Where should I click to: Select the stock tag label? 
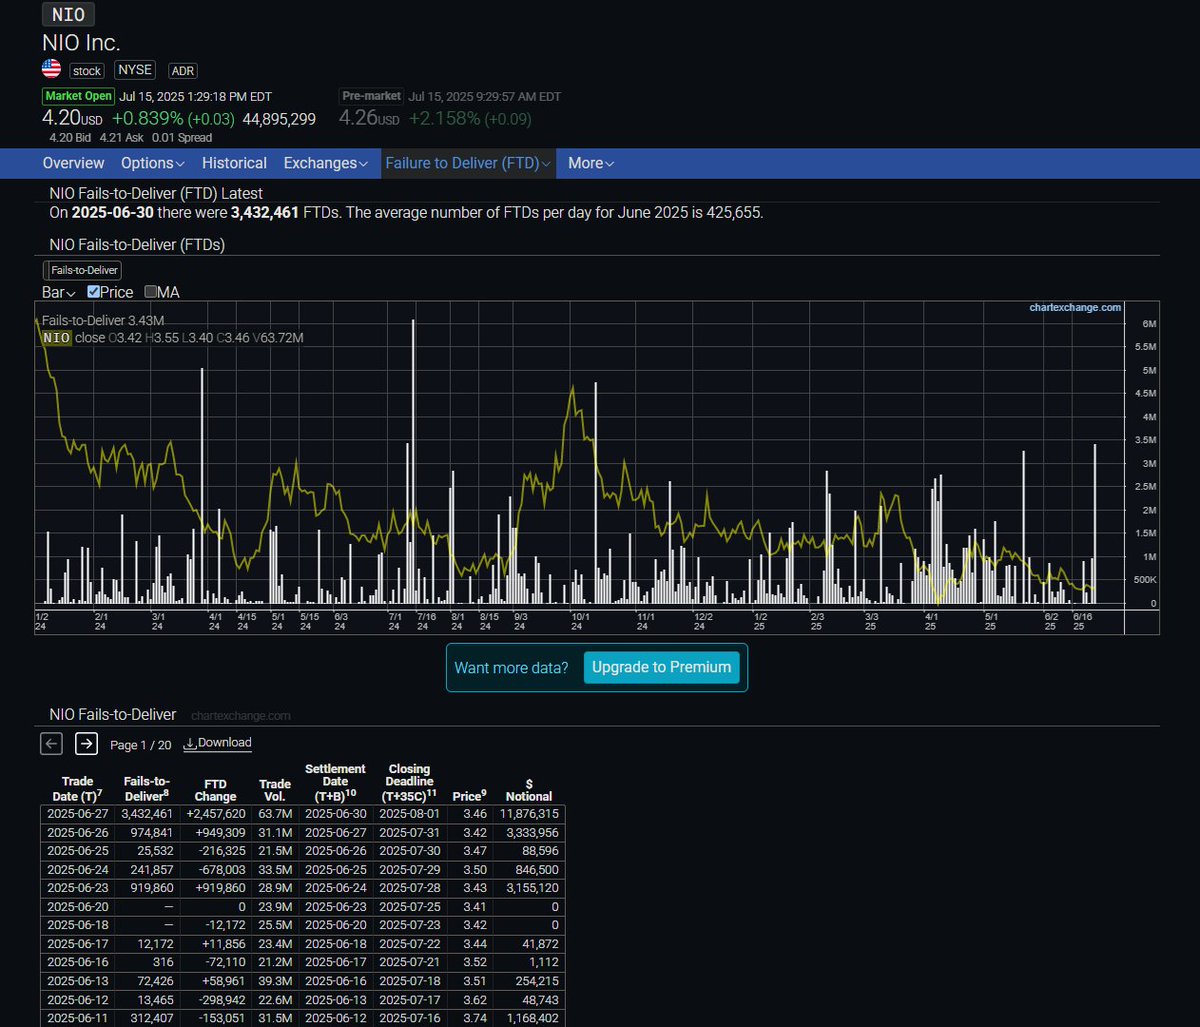(86, 70)
